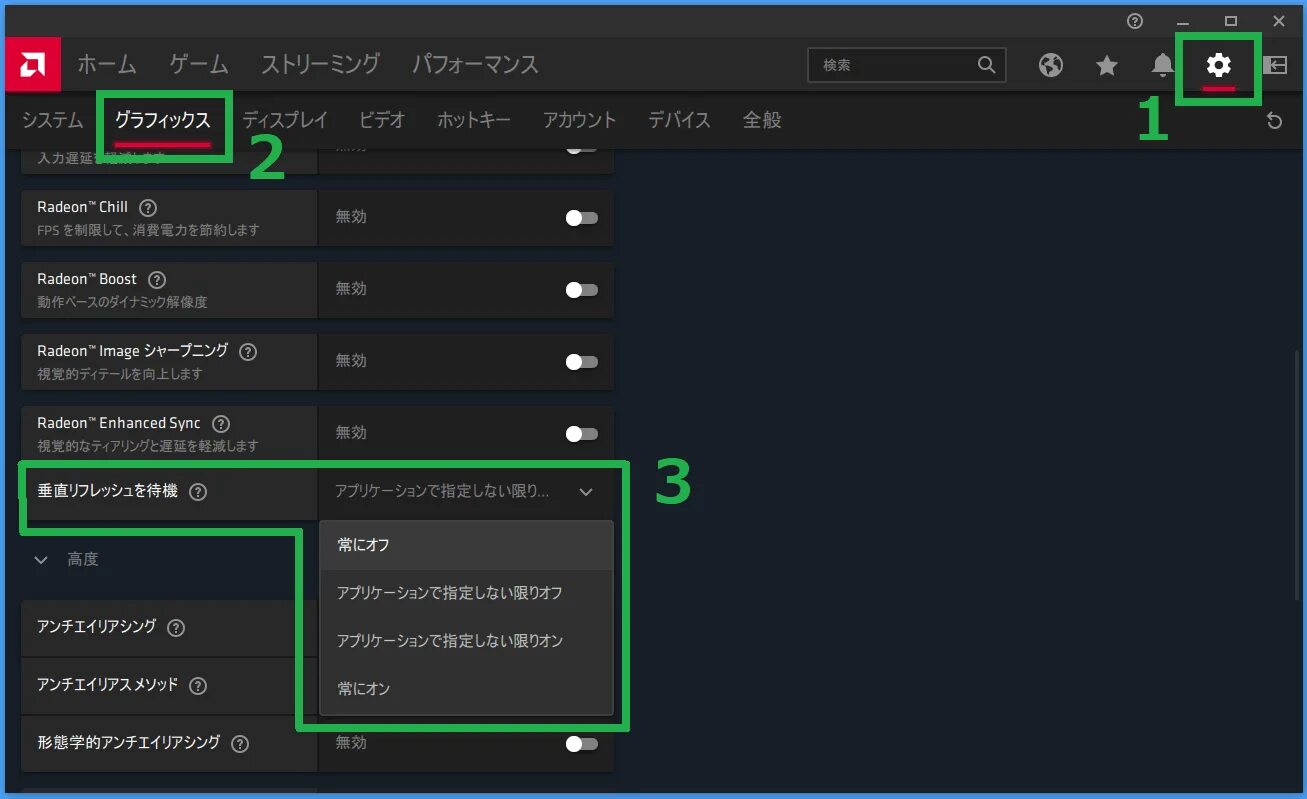The width and height of the screenshot is (1307, 799).
Task: Show help for Radeon Enhanced Sync
Action: [221, 424]
